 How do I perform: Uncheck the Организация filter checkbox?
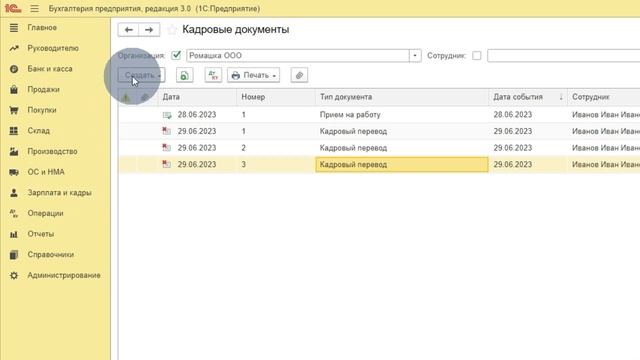(x=176, y=56)
